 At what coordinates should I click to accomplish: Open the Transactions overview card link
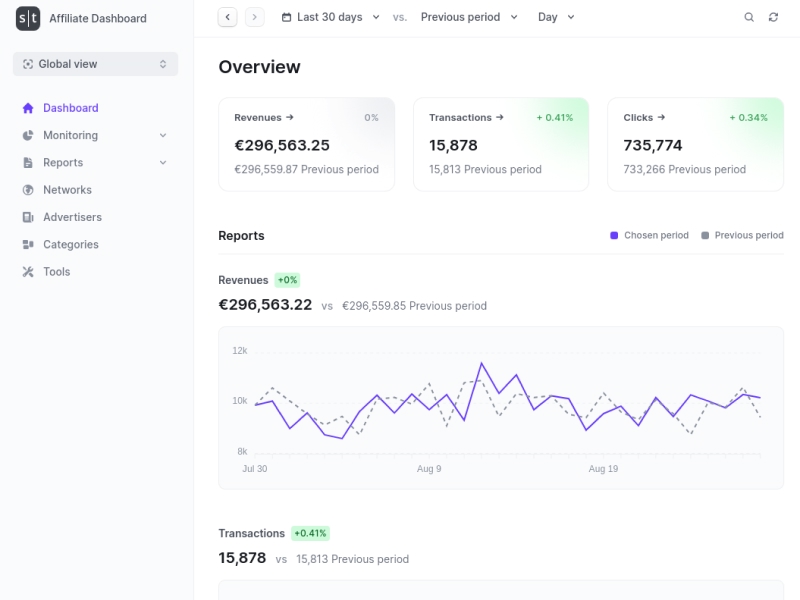coord(466,117)
